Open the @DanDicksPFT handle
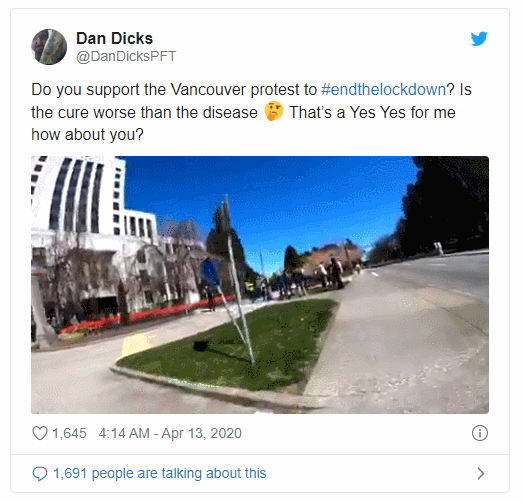Image resolution: width=524 pixels, height=502 pixels. (x=126, y=56)
